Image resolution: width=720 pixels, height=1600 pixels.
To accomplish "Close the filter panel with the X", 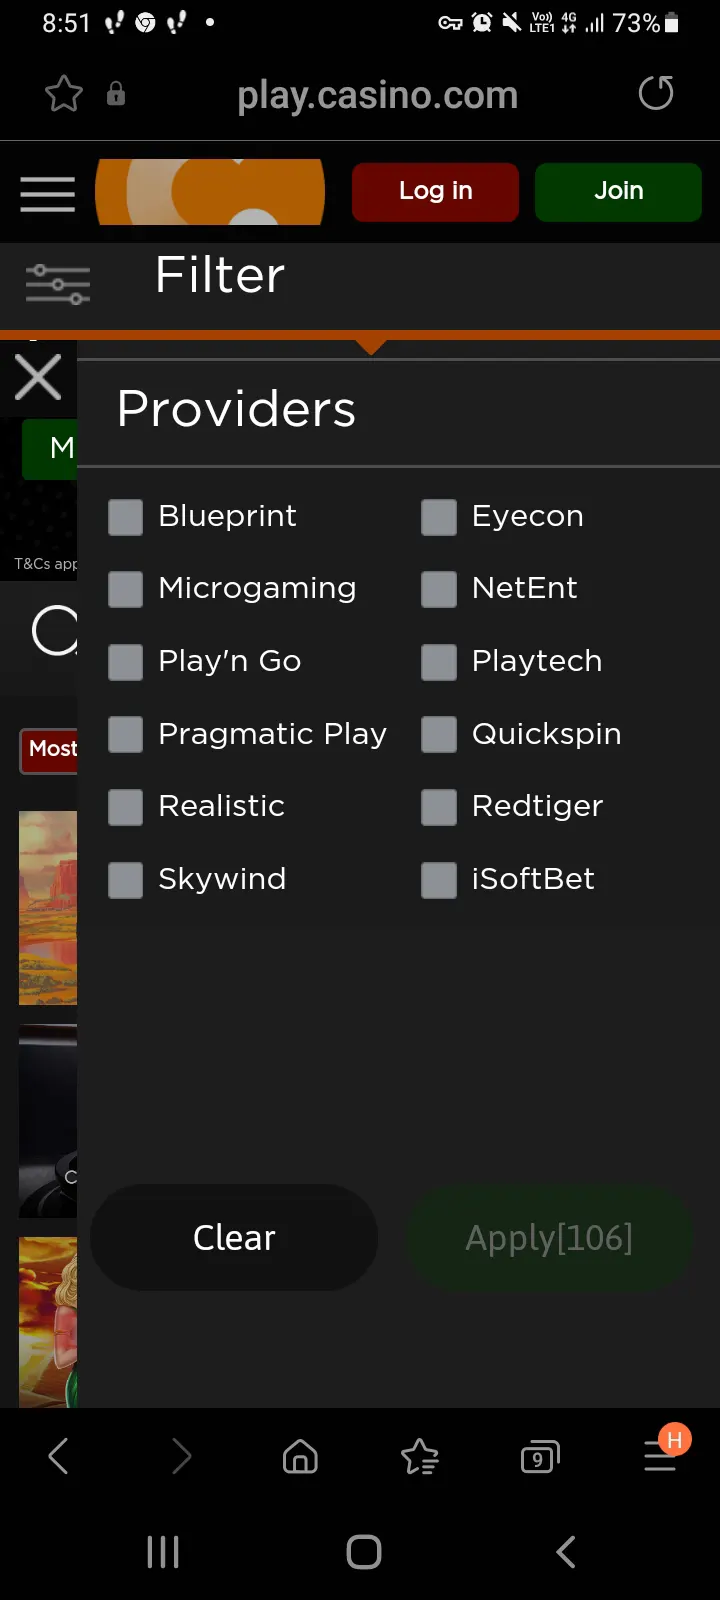I will 38,378.
